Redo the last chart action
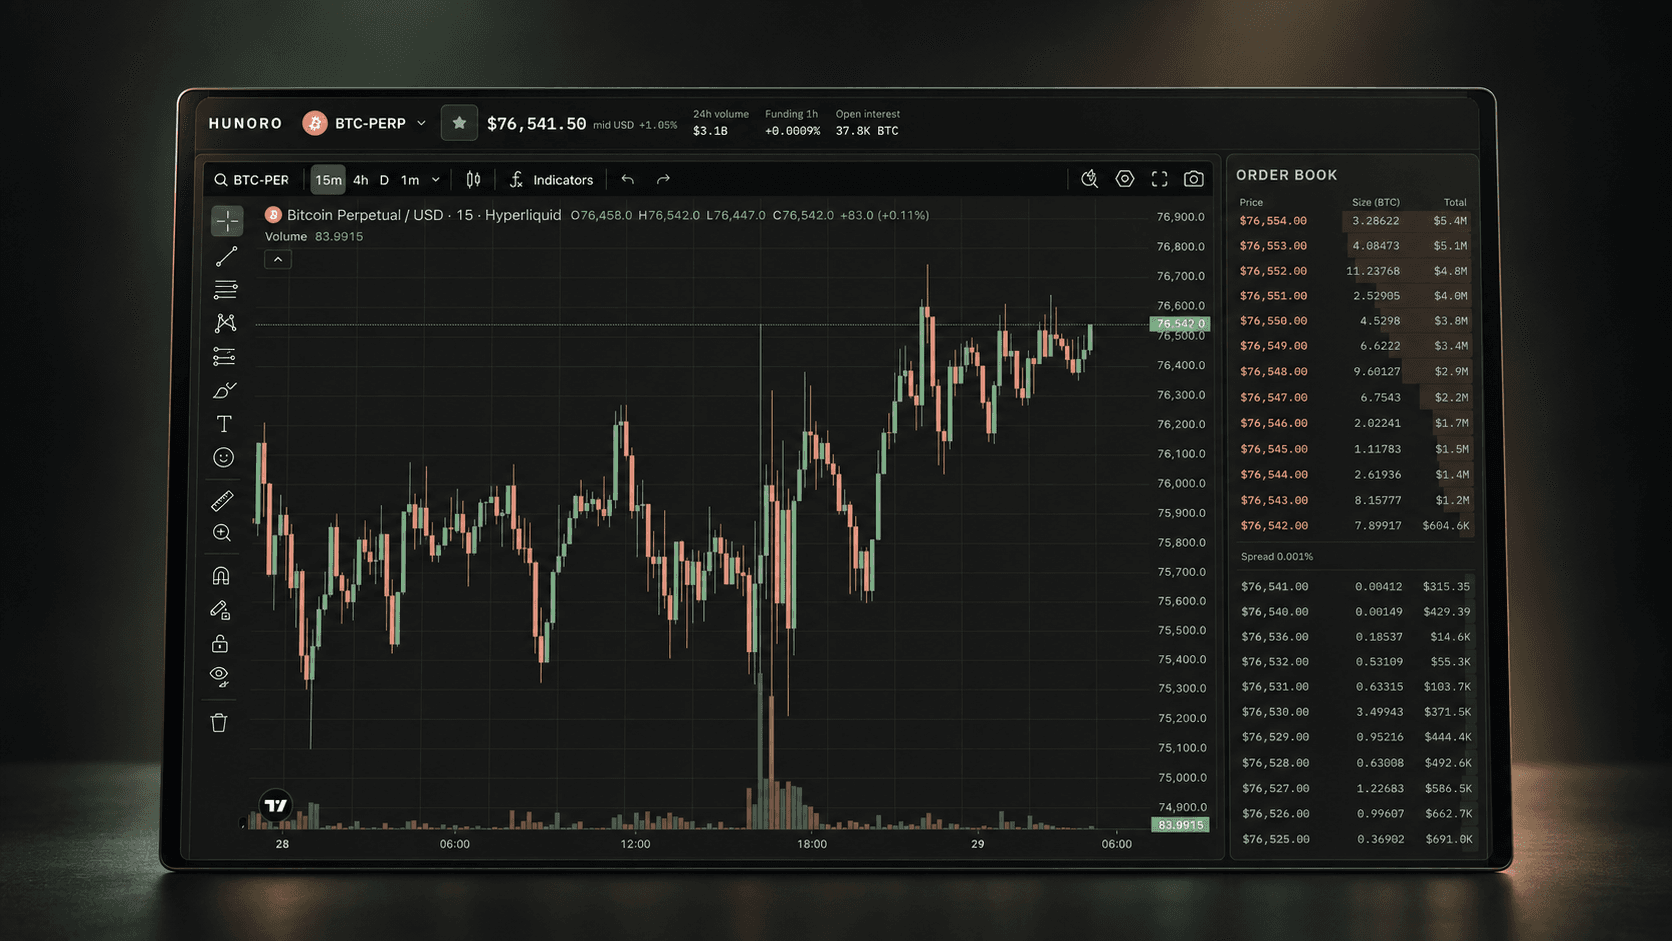This screenshot has height=941, width=1672. pos(663,180)
